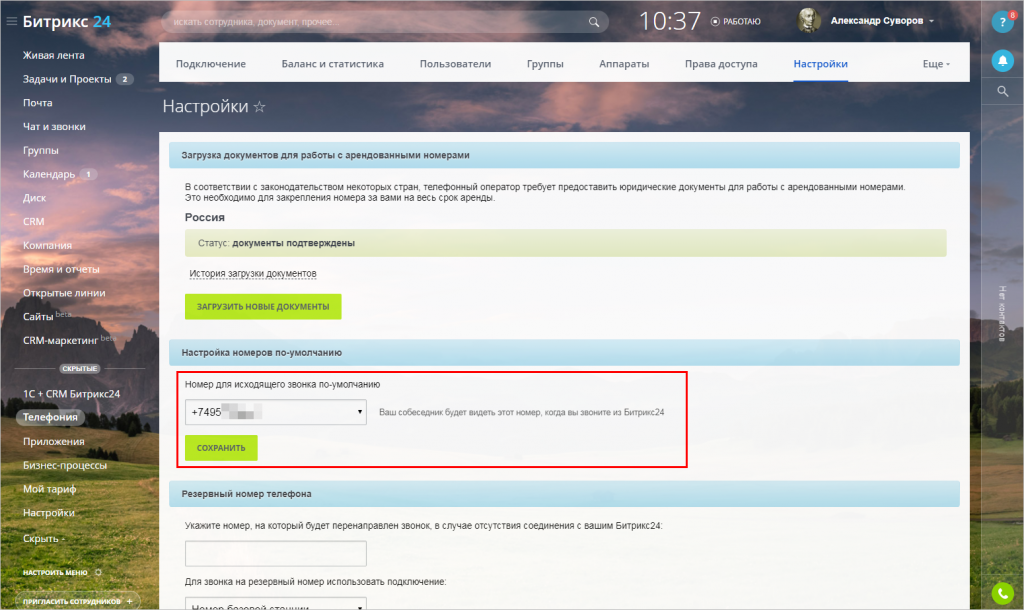This screenshot has width=1024, height=610.
Task: Switch to the Баланс и статистика tab
Action: pyautogui.click(x=332, y=64)
